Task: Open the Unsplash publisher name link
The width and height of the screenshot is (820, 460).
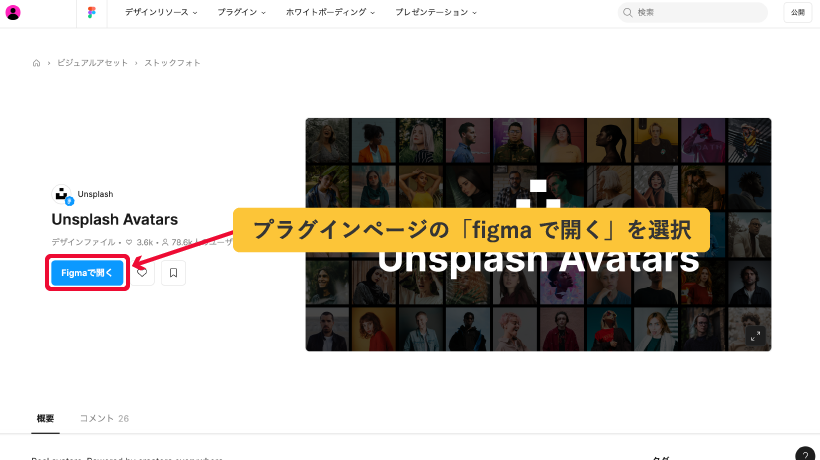Action: click(95, 194)
